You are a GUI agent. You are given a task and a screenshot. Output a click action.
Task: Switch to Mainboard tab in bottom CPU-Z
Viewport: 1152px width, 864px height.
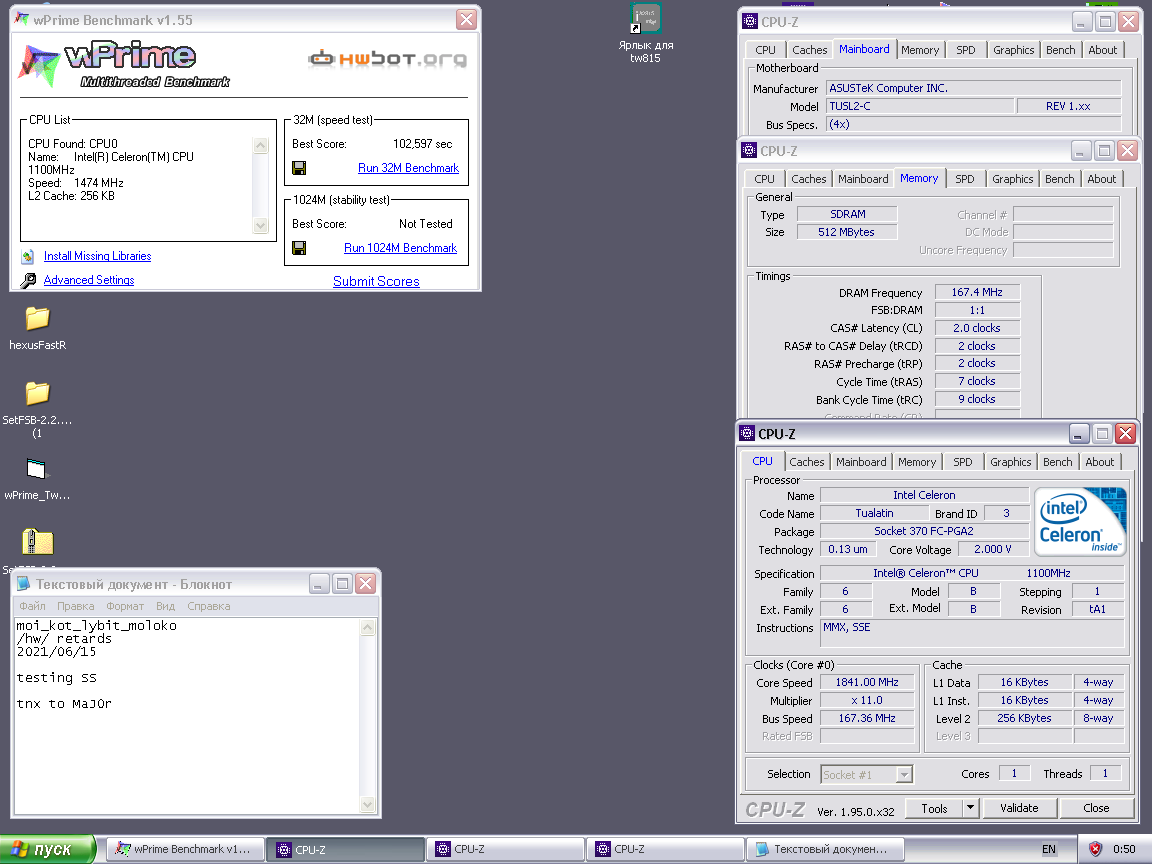[x=860, y=462]
